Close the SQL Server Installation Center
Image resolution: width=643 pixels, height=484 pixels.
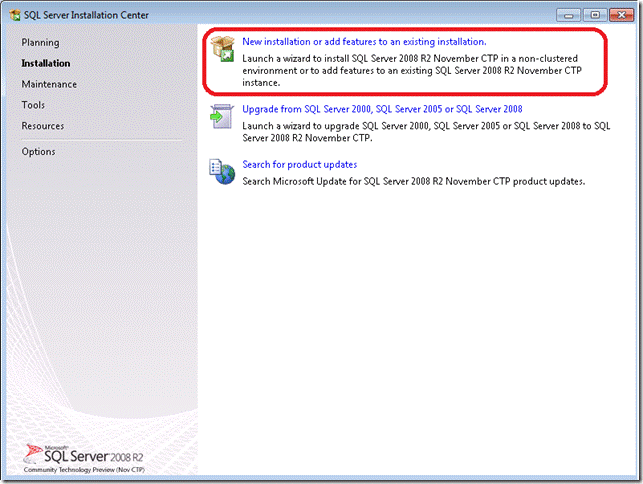click(x=622, y=15)
